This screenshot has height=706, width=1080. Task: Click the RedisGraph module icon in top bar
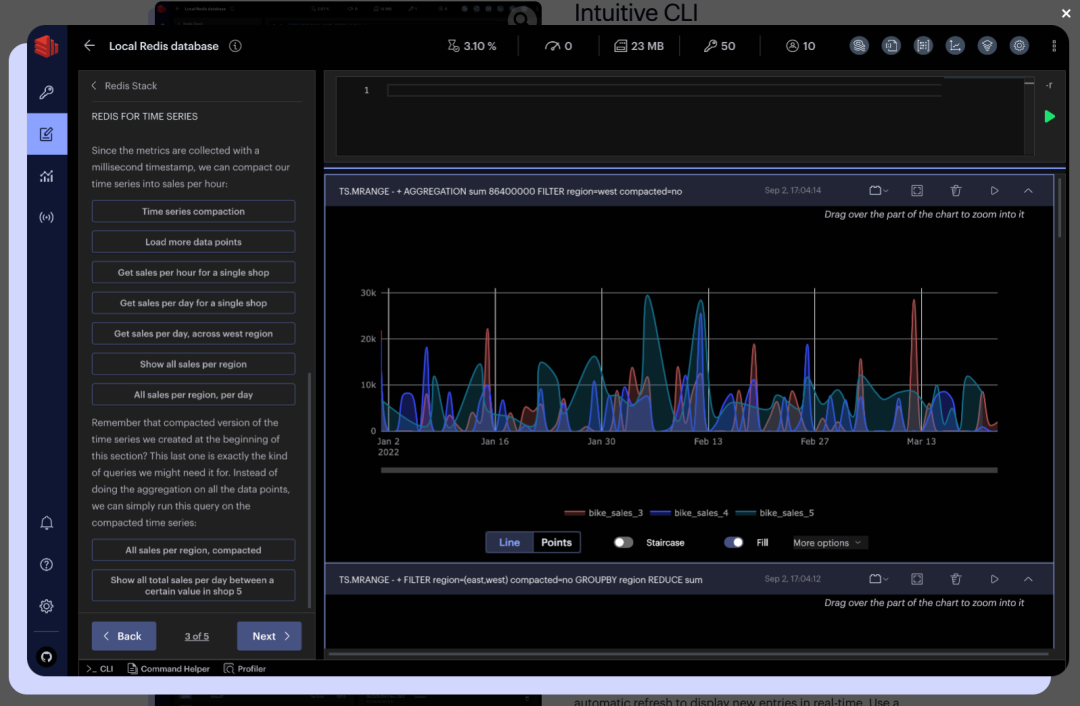click(x=923, y=45)
